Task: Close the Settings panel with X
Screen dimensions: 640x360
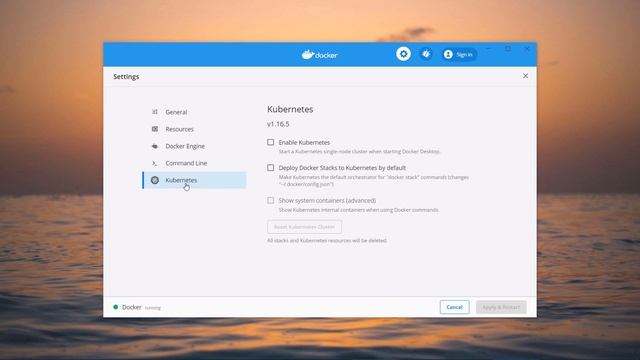Action: click(x=525, y=76)
